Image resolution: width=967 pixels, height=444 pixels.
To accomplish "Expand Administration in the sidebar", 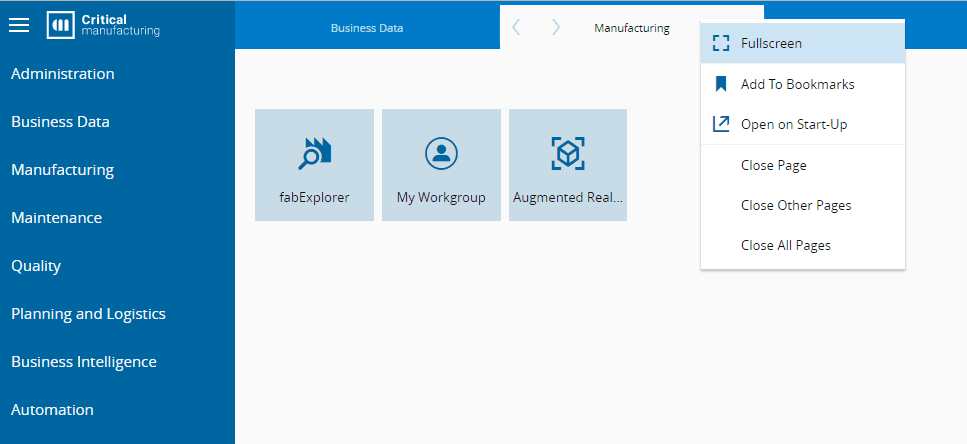I will 63,74.
